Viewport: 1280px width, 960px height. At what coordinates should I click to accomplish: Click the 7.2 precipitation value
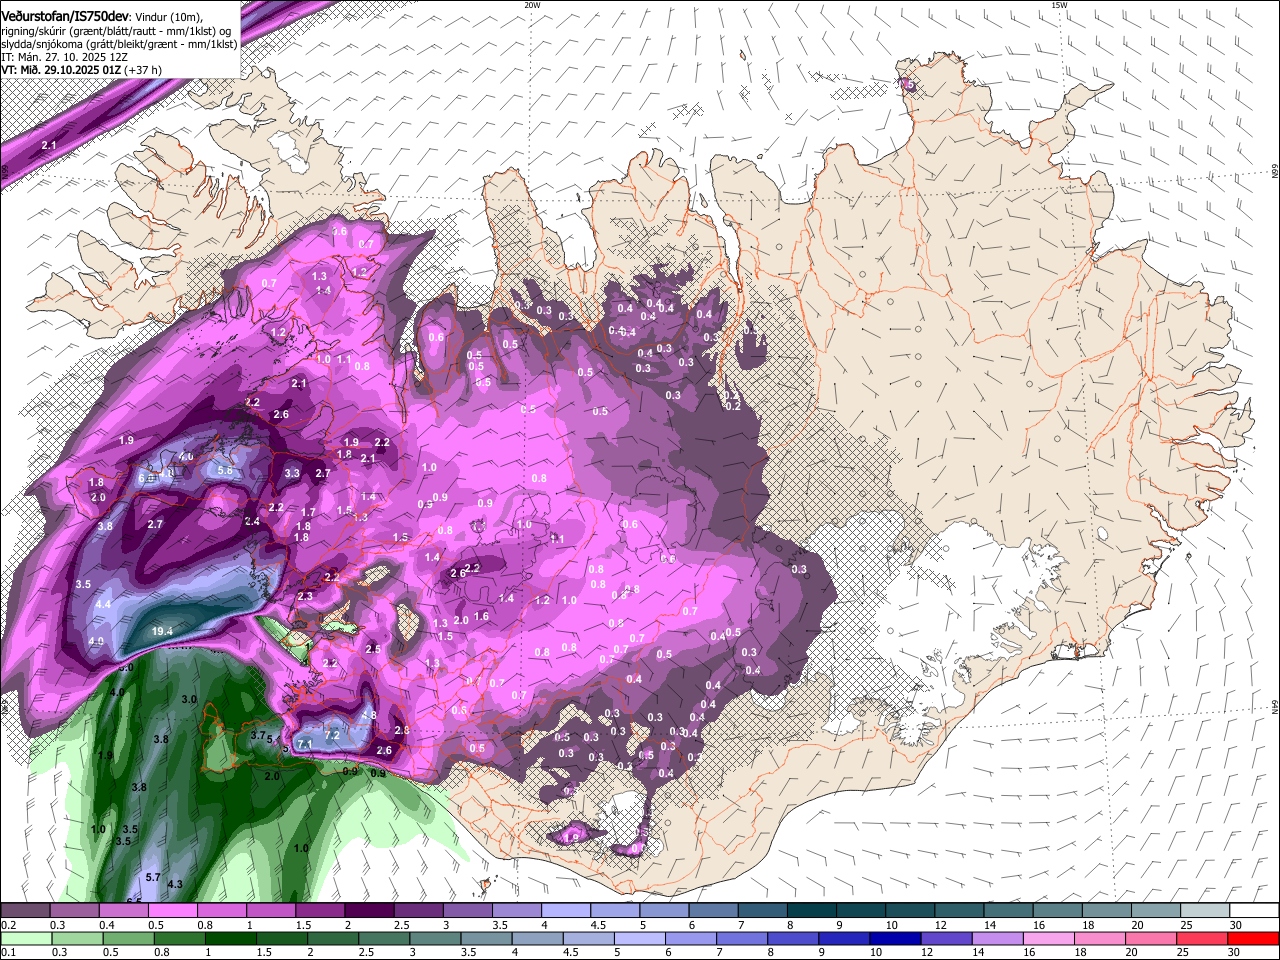click(x=333, y=735)
